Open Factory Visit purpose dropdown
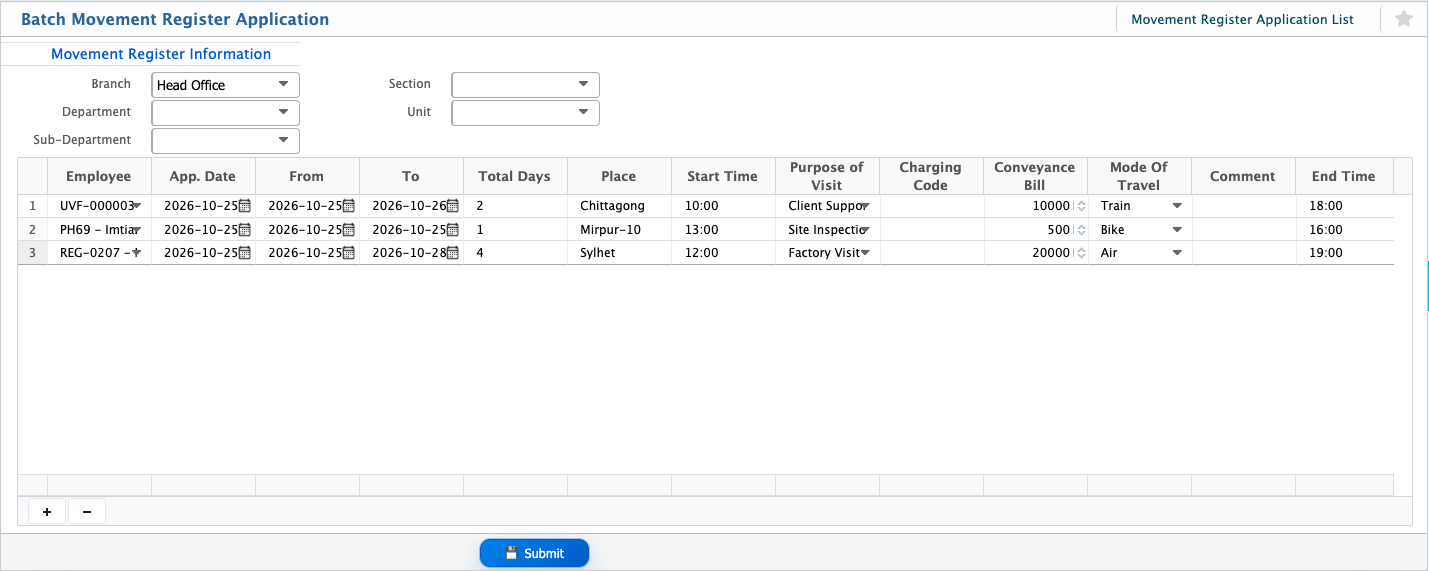1429x571 pixels. (865, 253)
